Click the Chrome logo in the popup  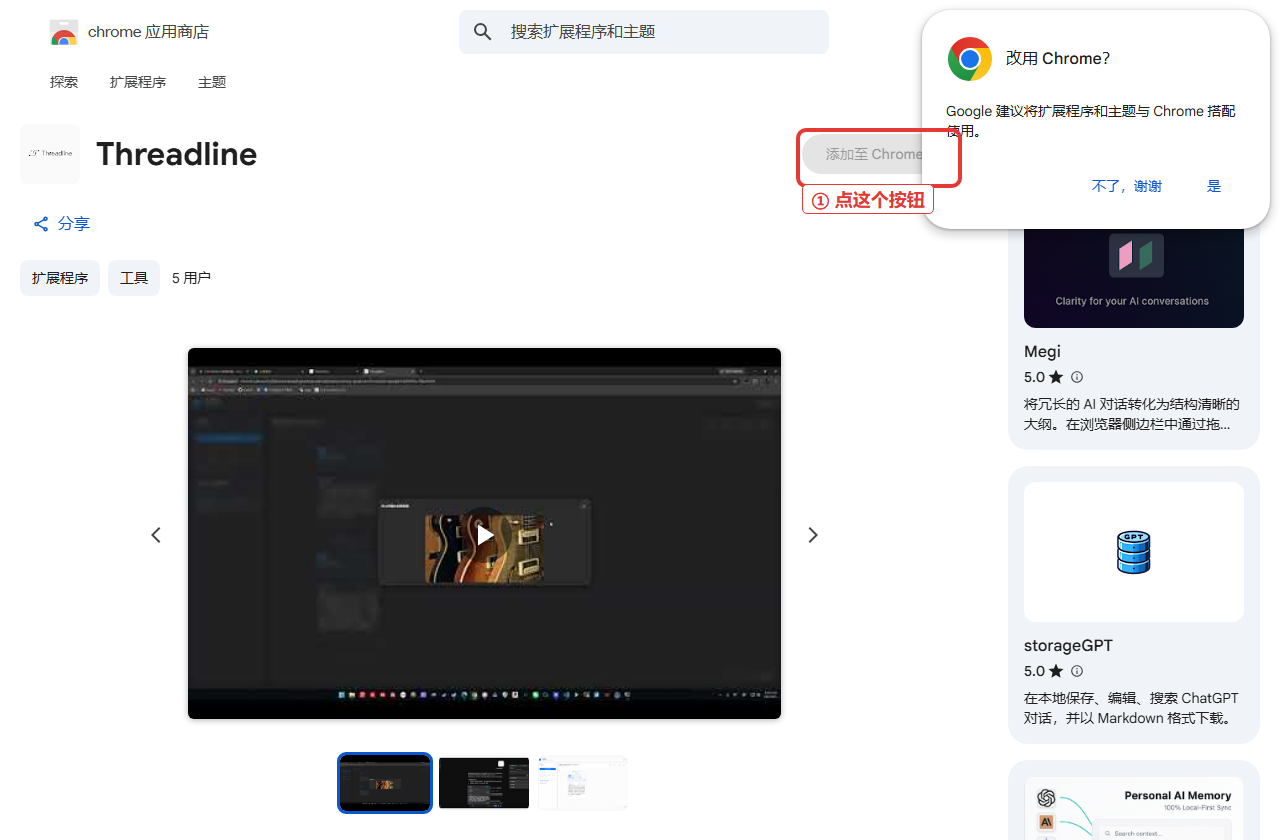[970, 59]
